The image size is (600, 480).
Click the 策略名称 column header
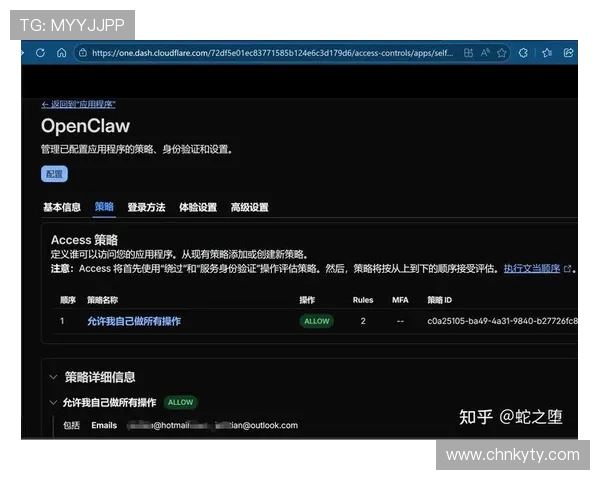click(103, 300)
